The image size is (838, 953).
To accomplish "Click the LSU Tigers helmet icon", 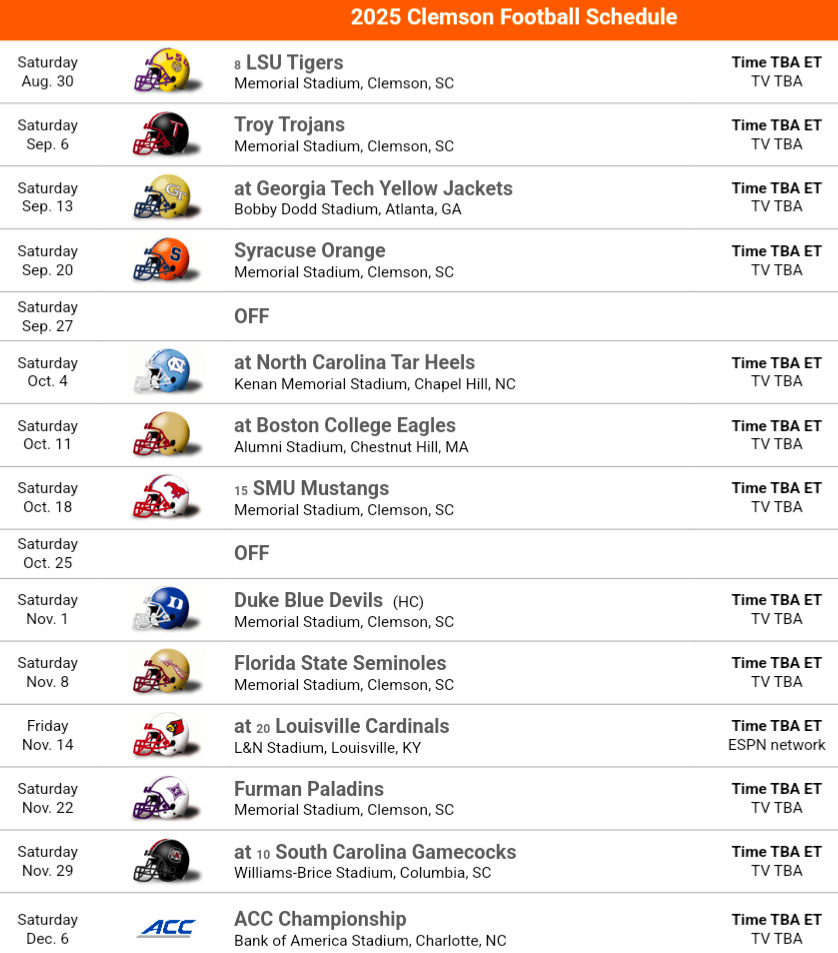I will click(x=162, y=71).
